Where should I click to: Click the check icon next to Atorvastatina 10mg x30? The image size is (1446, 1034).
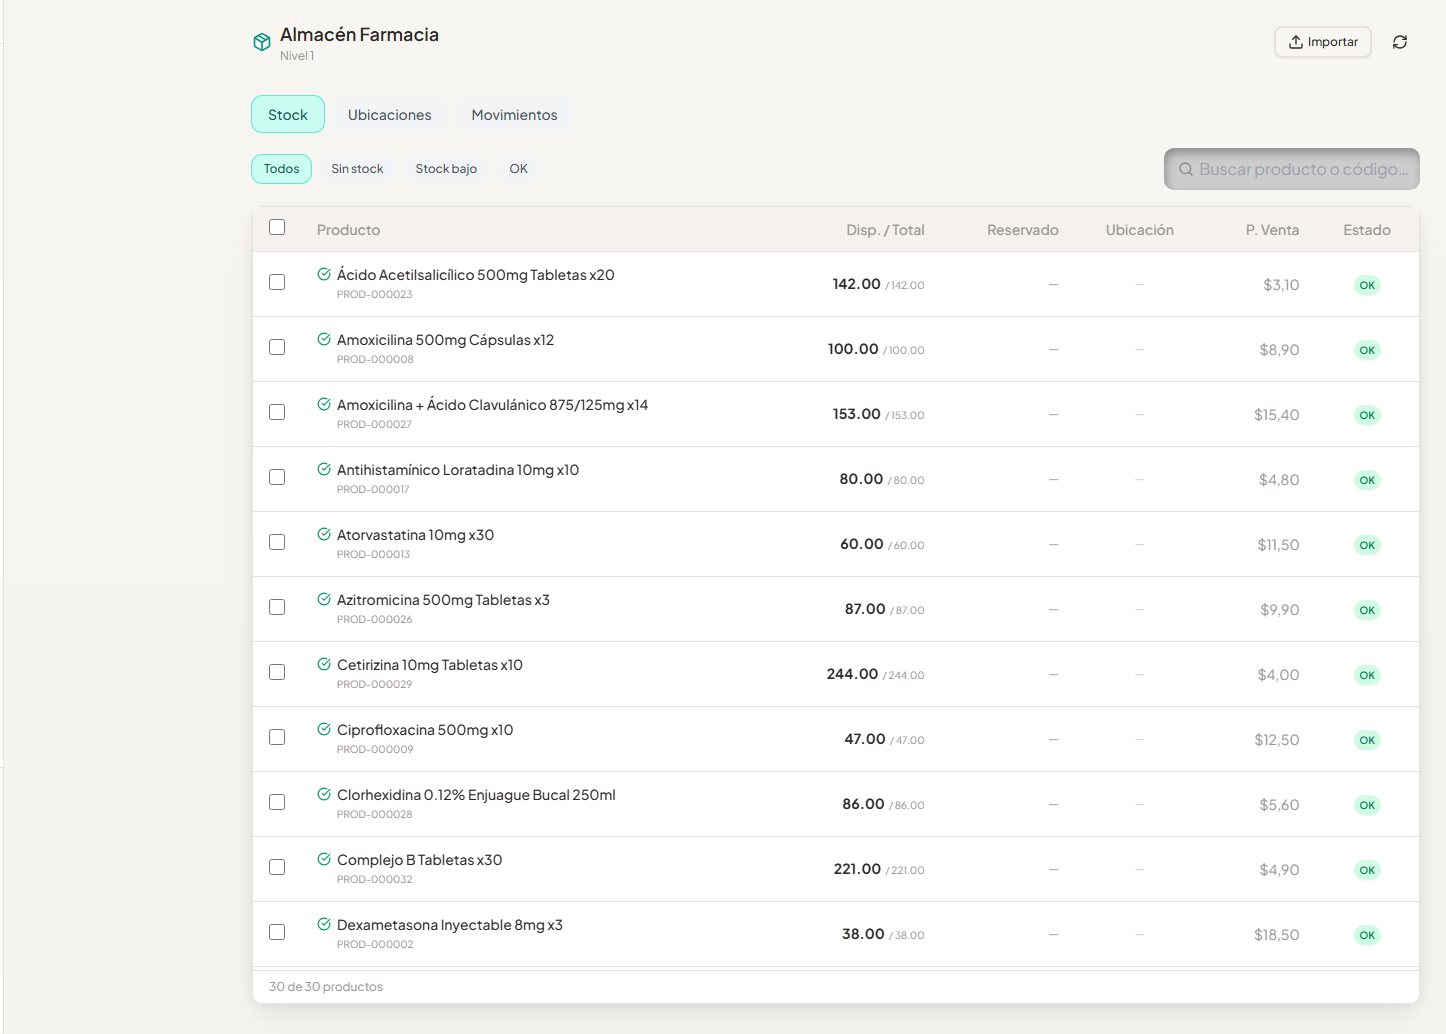click(x=324, y=534)
